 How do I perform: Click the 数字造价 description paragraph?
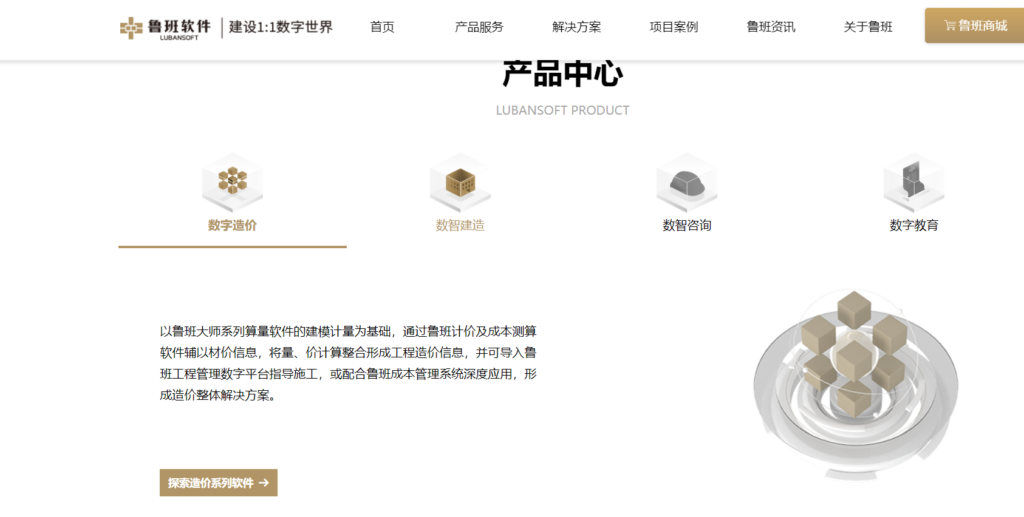click(x=348, y=363)
